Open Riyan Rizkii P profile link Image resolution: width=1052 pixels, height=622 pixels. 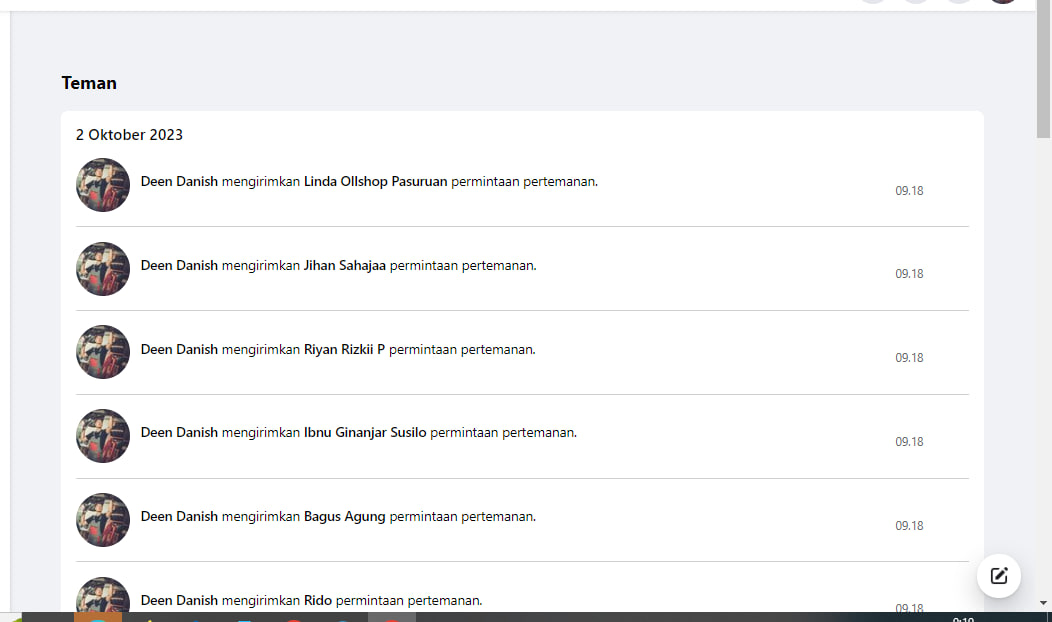pos(344,350)
